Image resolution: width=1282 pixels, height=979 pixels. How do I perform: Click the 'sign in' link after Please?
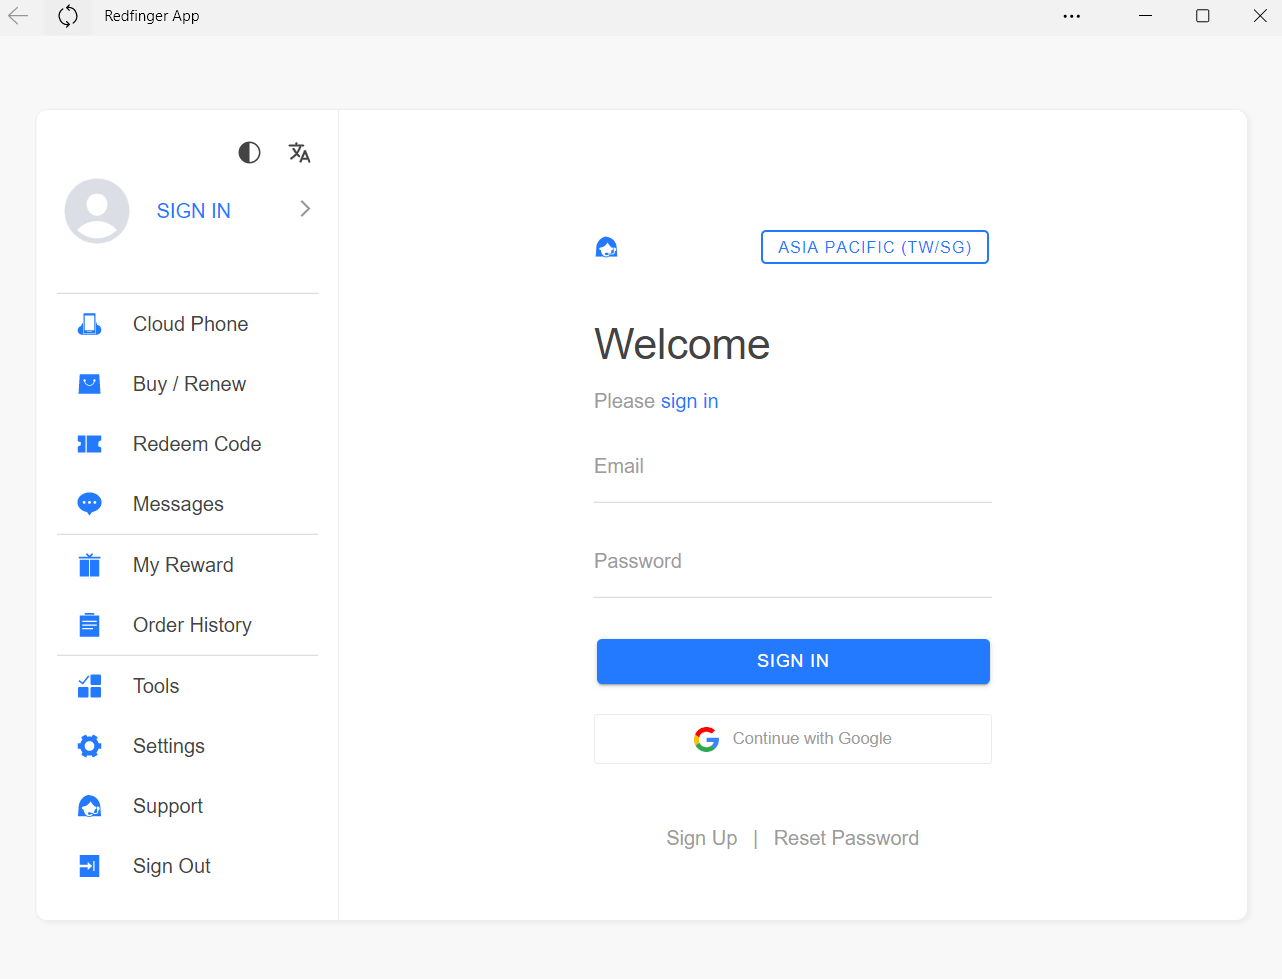[x=689, y=401]
